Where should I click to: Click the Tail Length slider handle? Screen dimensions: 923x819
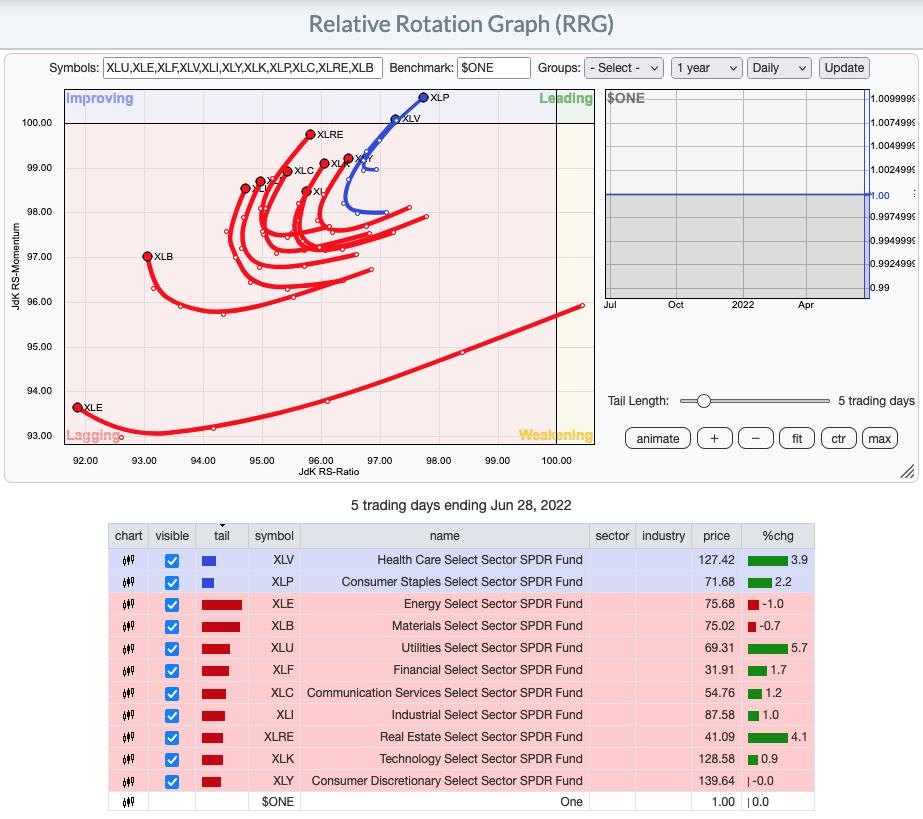click(x=703, y=401)
